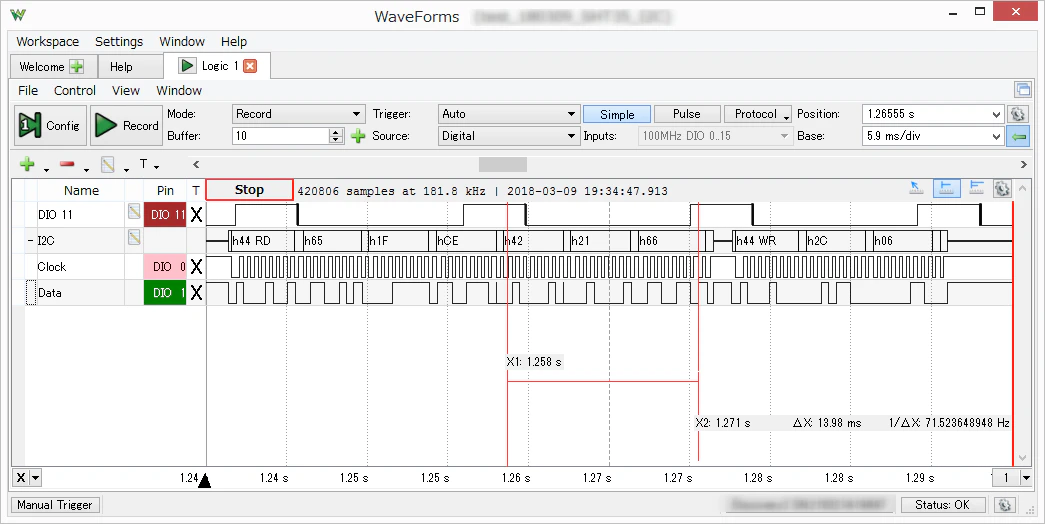Screen dimensions: 1045x524
Task: Select the Simple trigger mode
Action: pos(617,114)
